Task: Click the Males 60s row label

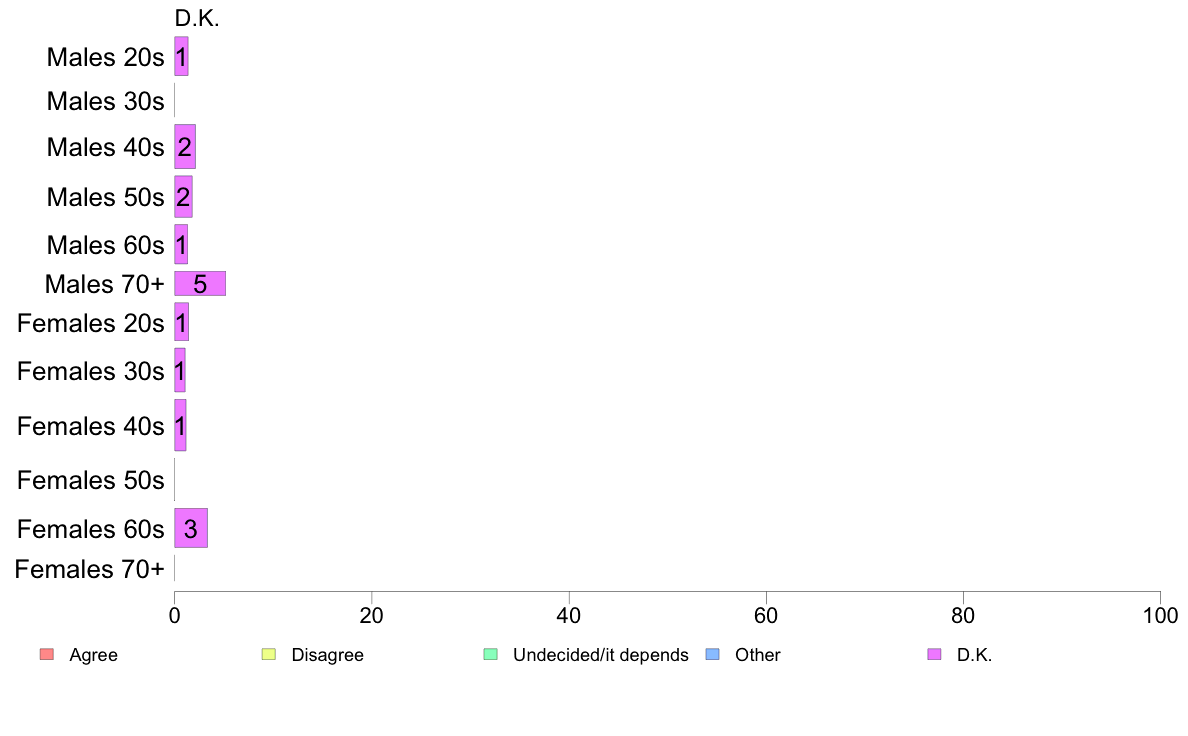Action: click(105, 245)
